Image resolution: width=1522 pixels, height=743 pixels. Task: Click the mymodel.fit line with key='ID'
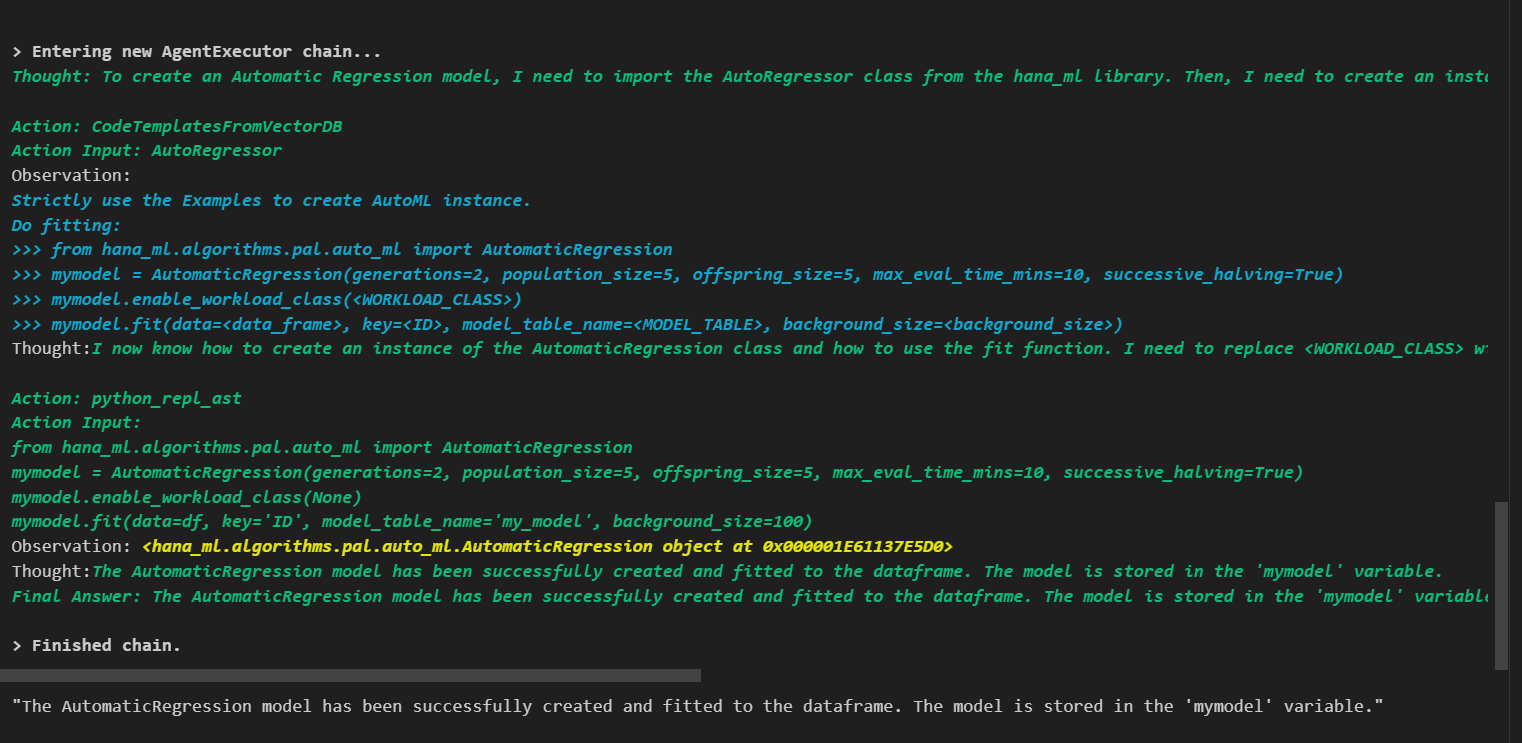tap(411, 522)
